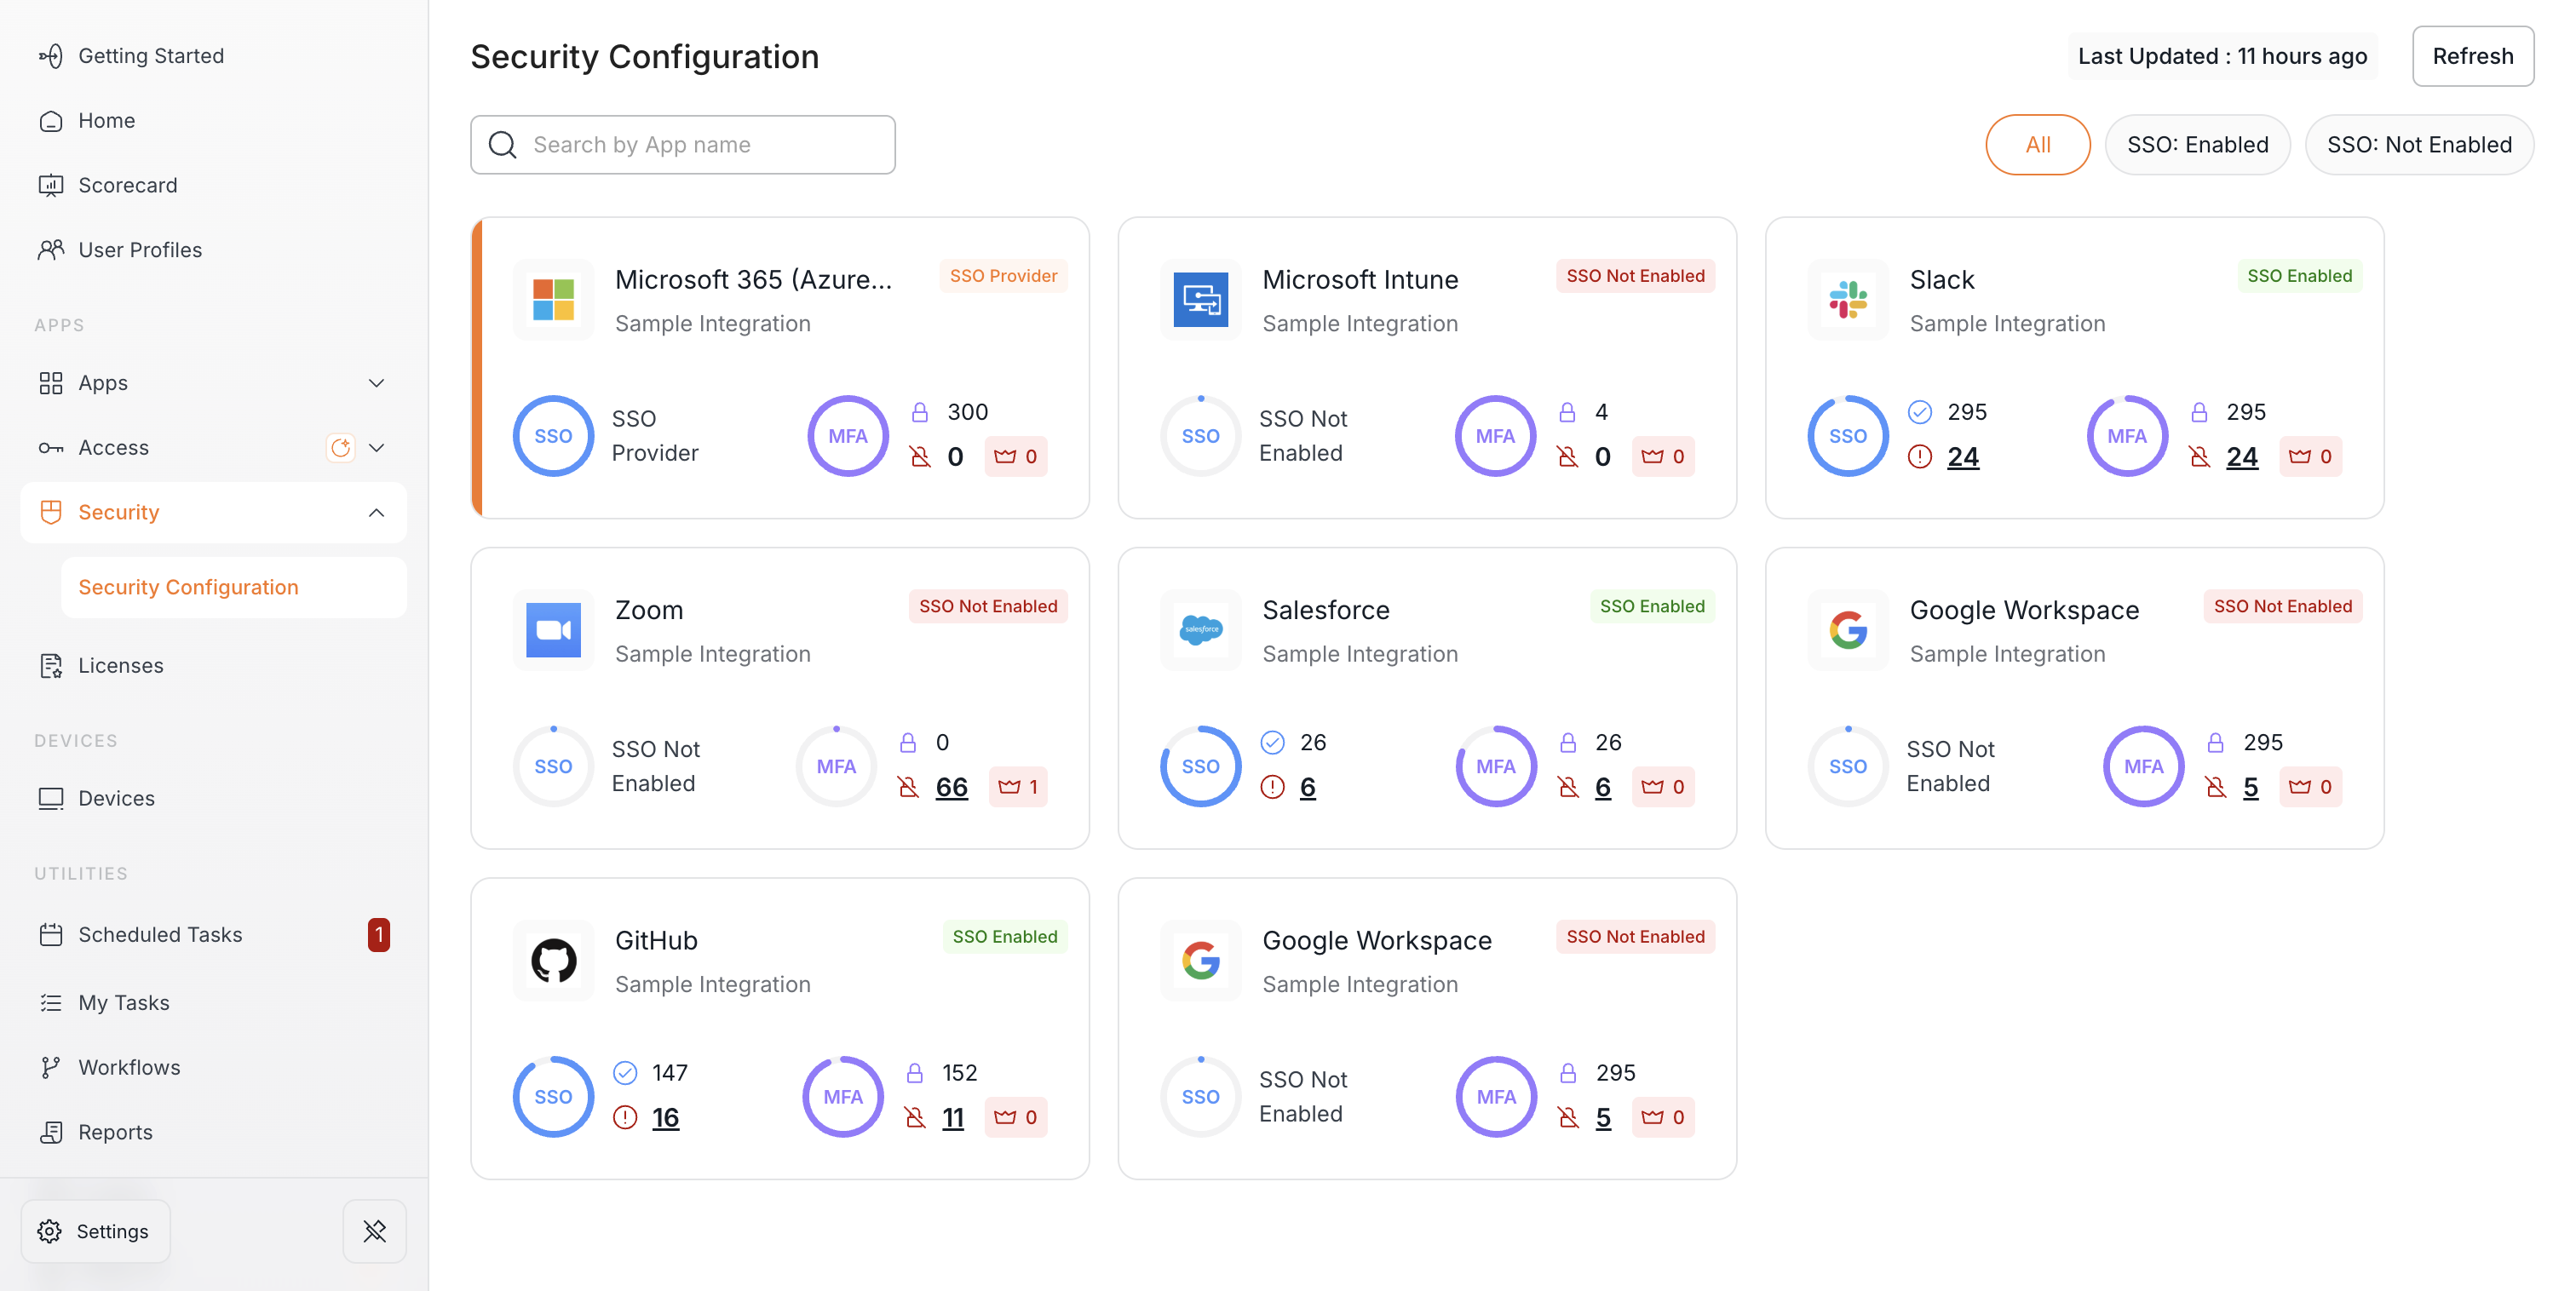2576x1291 pixels.
Task: Click Microsoft 365's 300 MFA-enabled count
Action: click(967, 412)
